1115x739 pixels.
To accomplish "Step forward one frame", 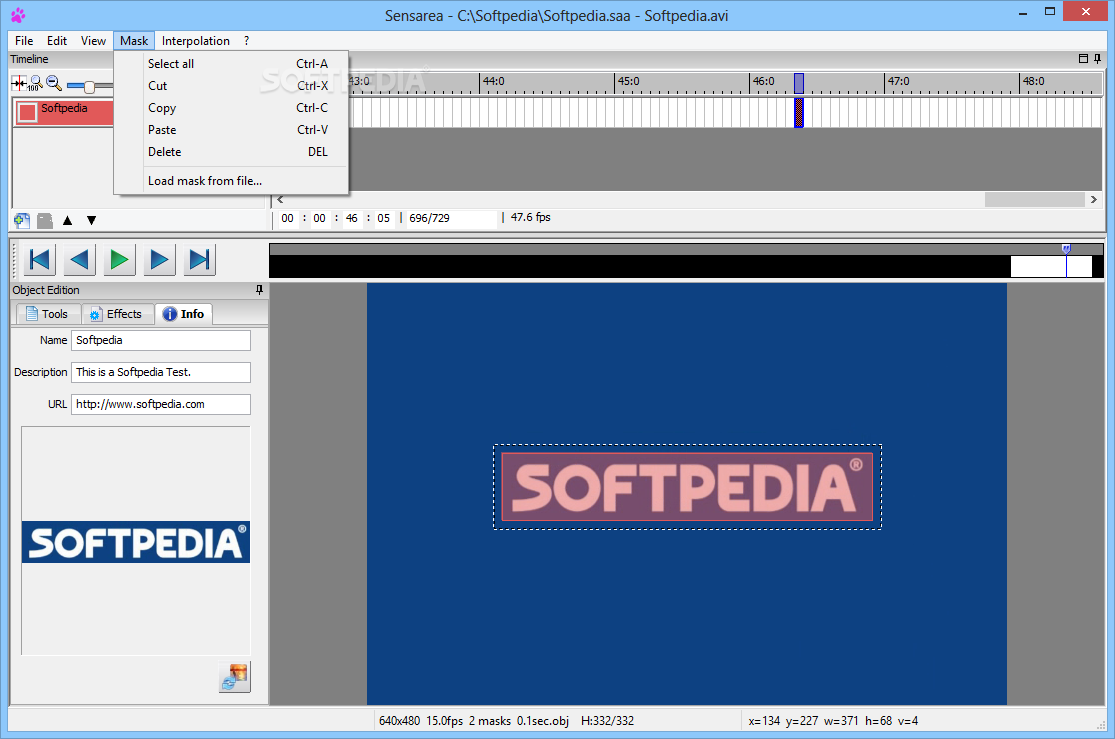I will pyautogui.click(x=159, y=260).
